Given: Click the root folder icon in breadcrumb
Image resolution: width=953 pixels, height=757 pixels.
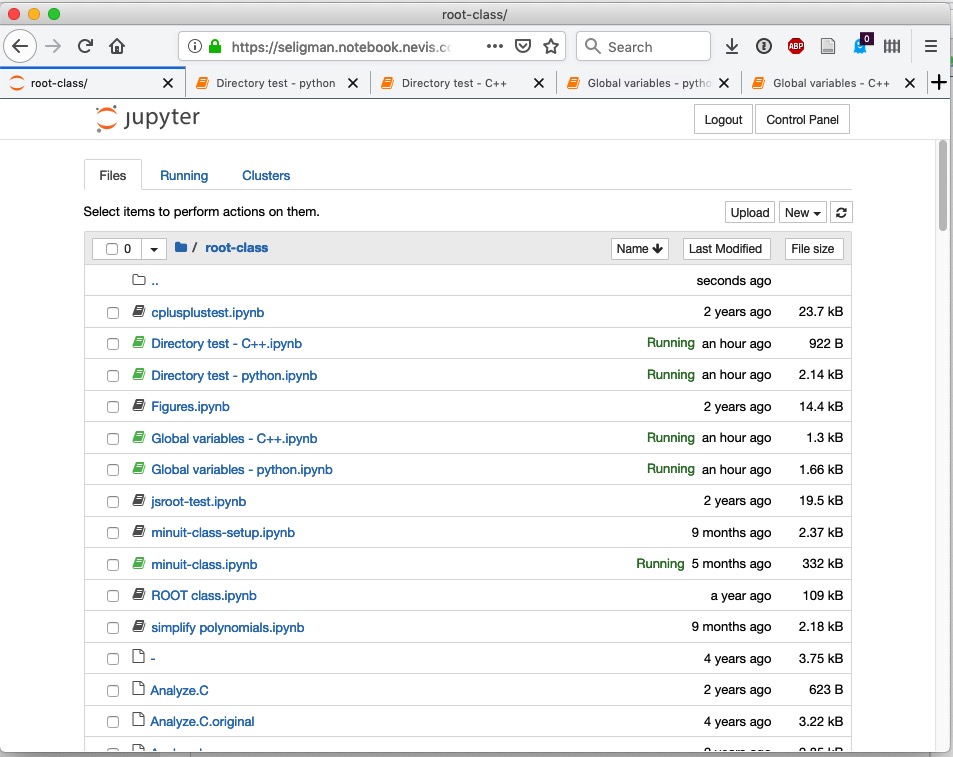Looking at the screenshot, I should [x=181, y=248].
